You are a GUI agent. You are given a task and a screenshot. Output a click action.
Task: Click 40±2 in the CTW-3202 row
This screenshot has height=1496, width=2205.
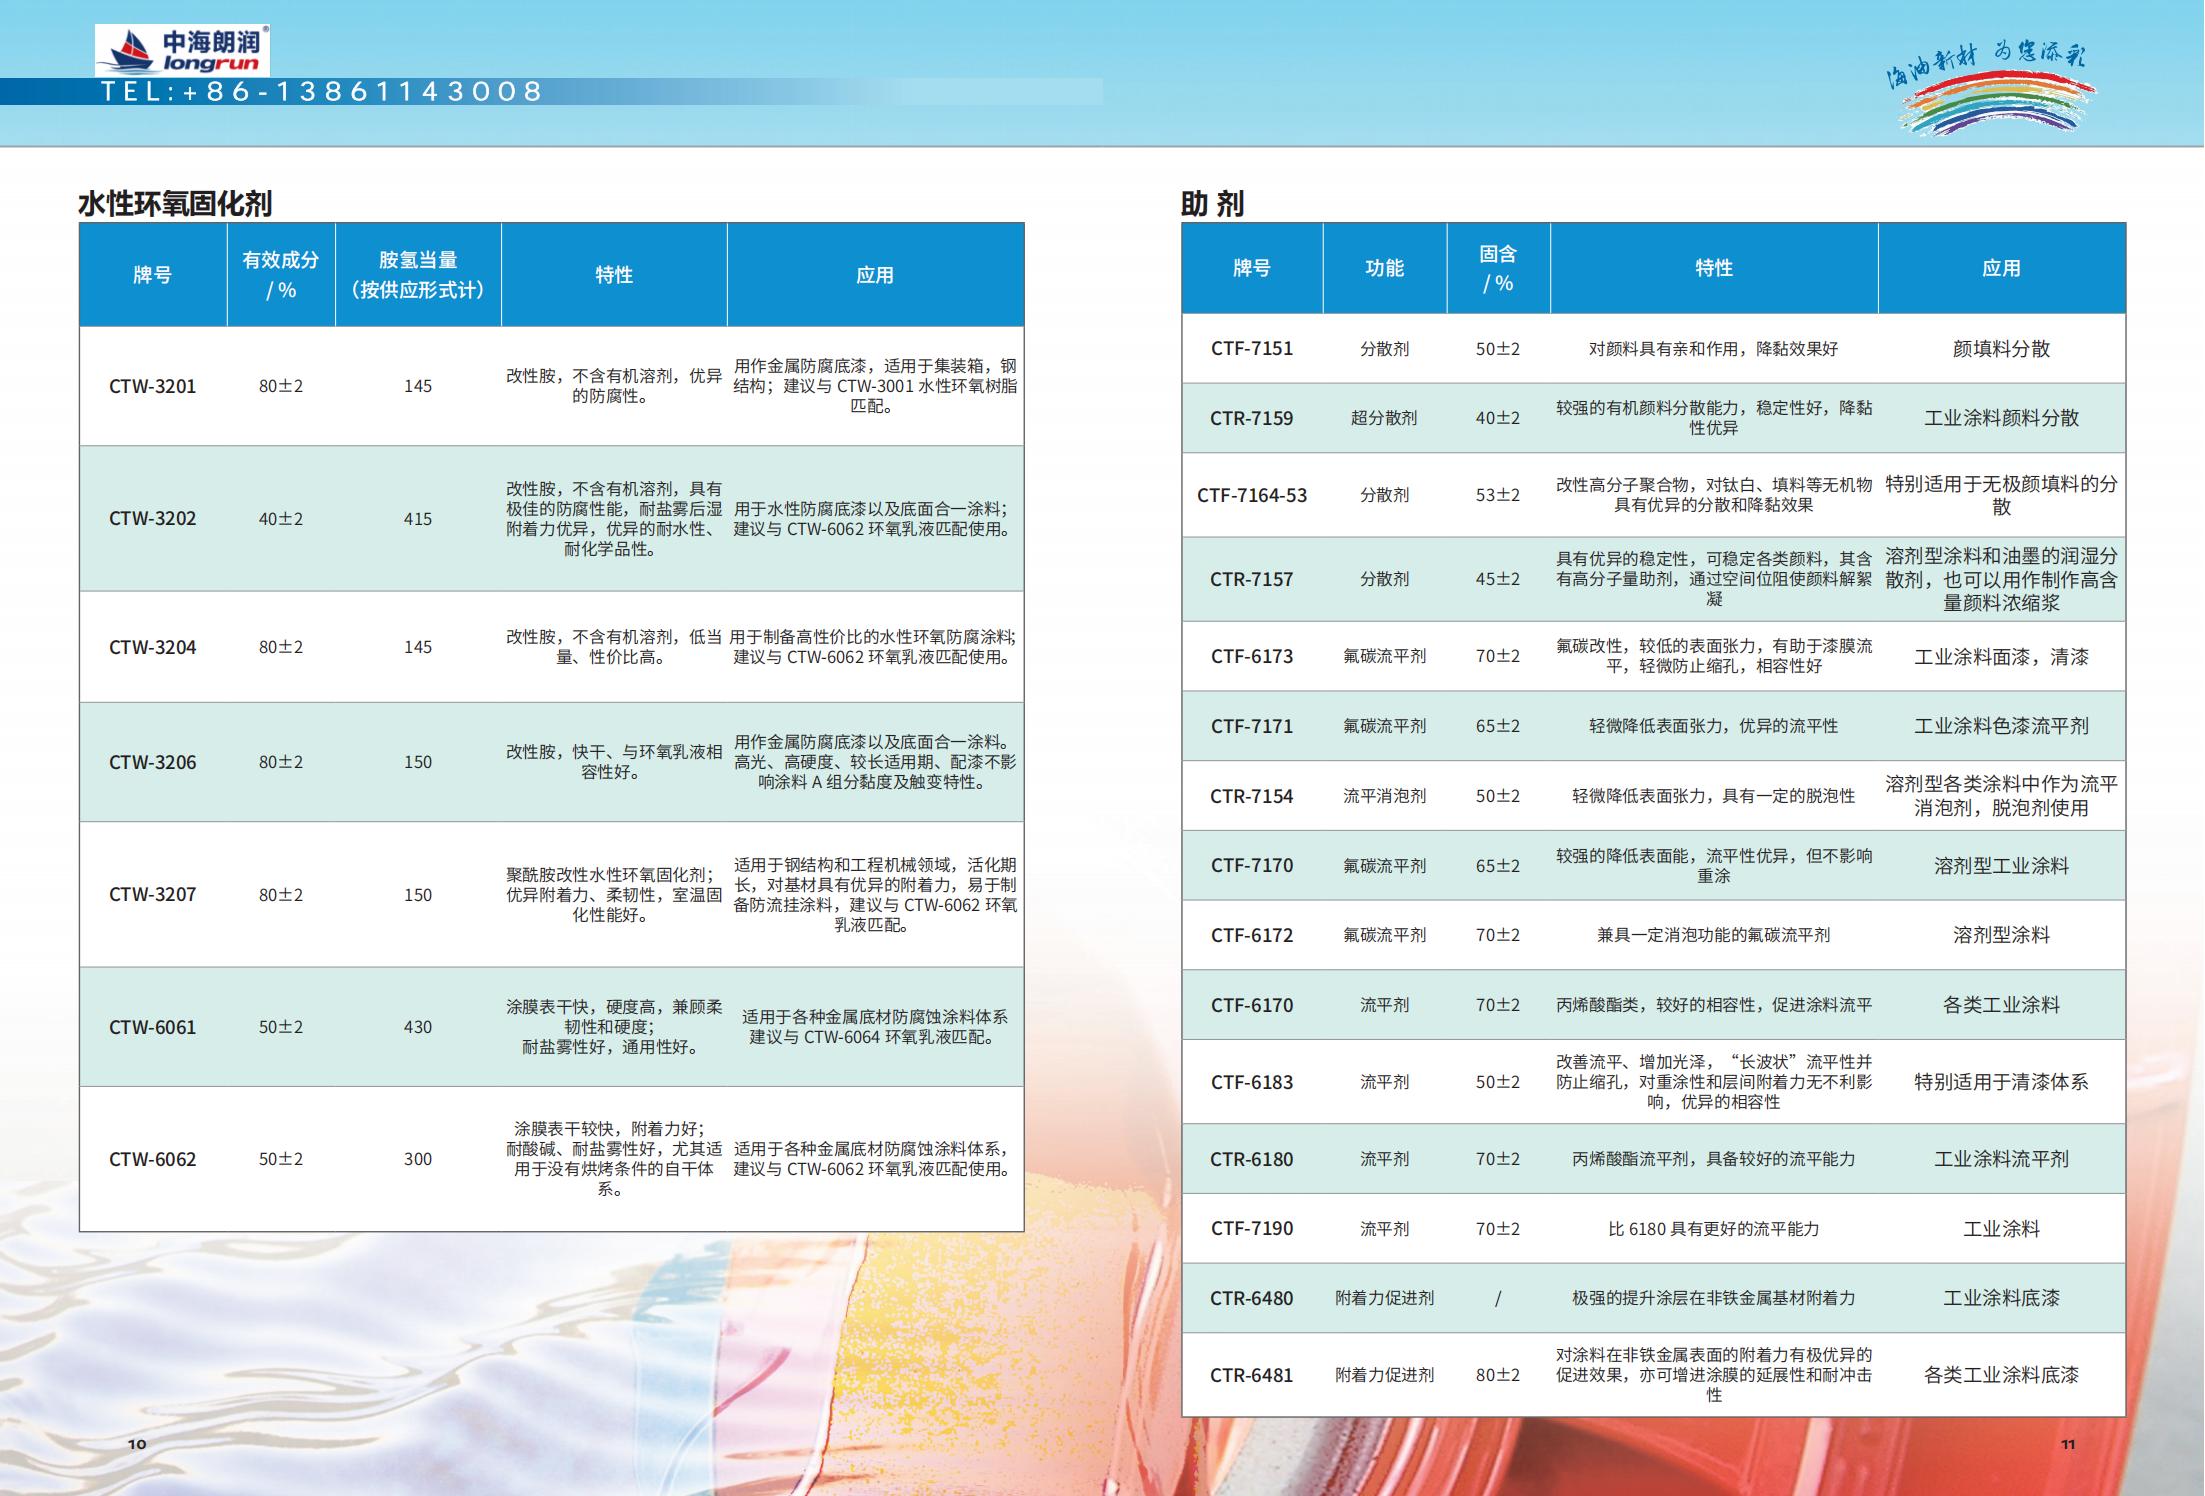tap(281, 519)
